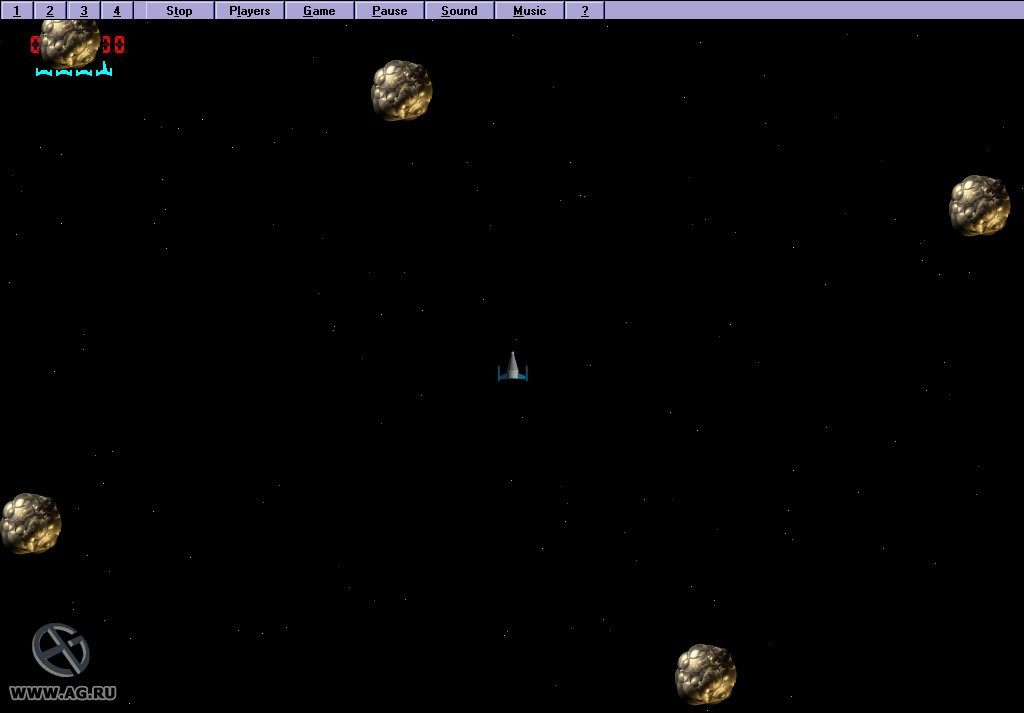Toggle the Music option in the menu bar
The image size is (1024, 713).
[x=530, y=10]
